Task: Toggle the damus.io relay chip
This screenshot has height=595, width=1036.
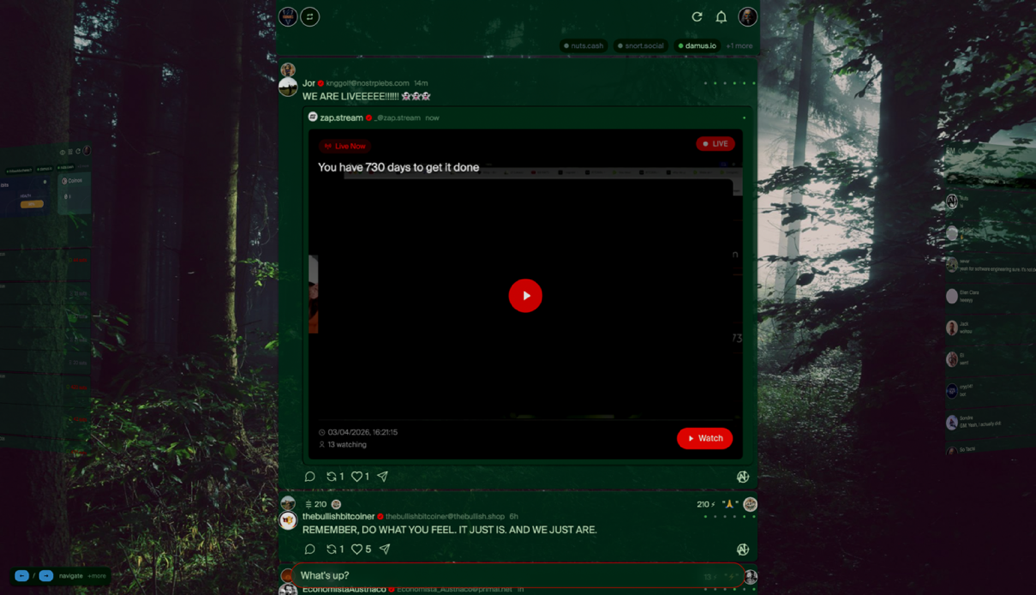Action: [x=698, y=46]
